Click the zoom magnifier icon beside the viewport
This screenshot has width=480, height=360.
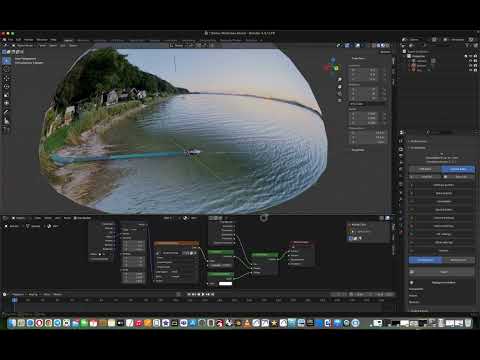point(340,79)
